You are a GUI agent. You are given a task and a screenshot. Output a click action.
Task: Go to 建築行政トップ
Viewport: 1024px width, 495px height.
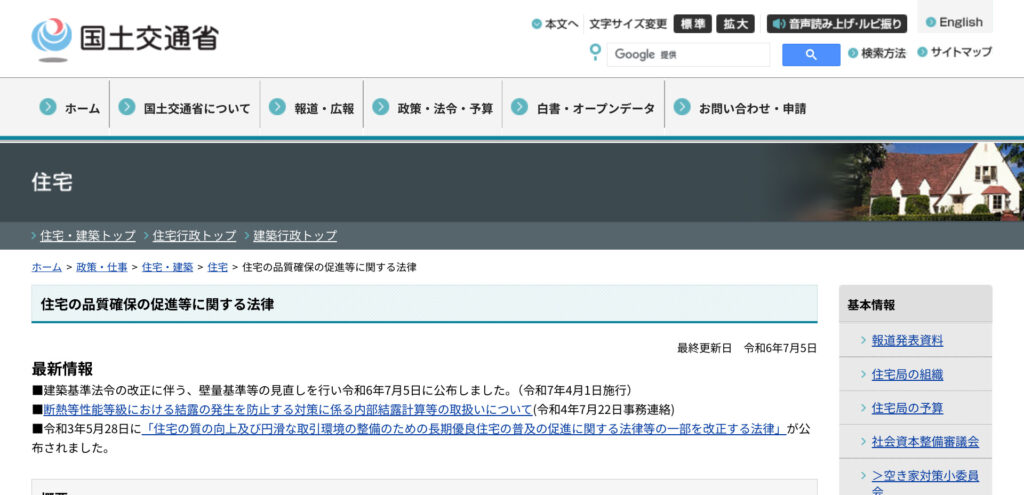point(295,236)
